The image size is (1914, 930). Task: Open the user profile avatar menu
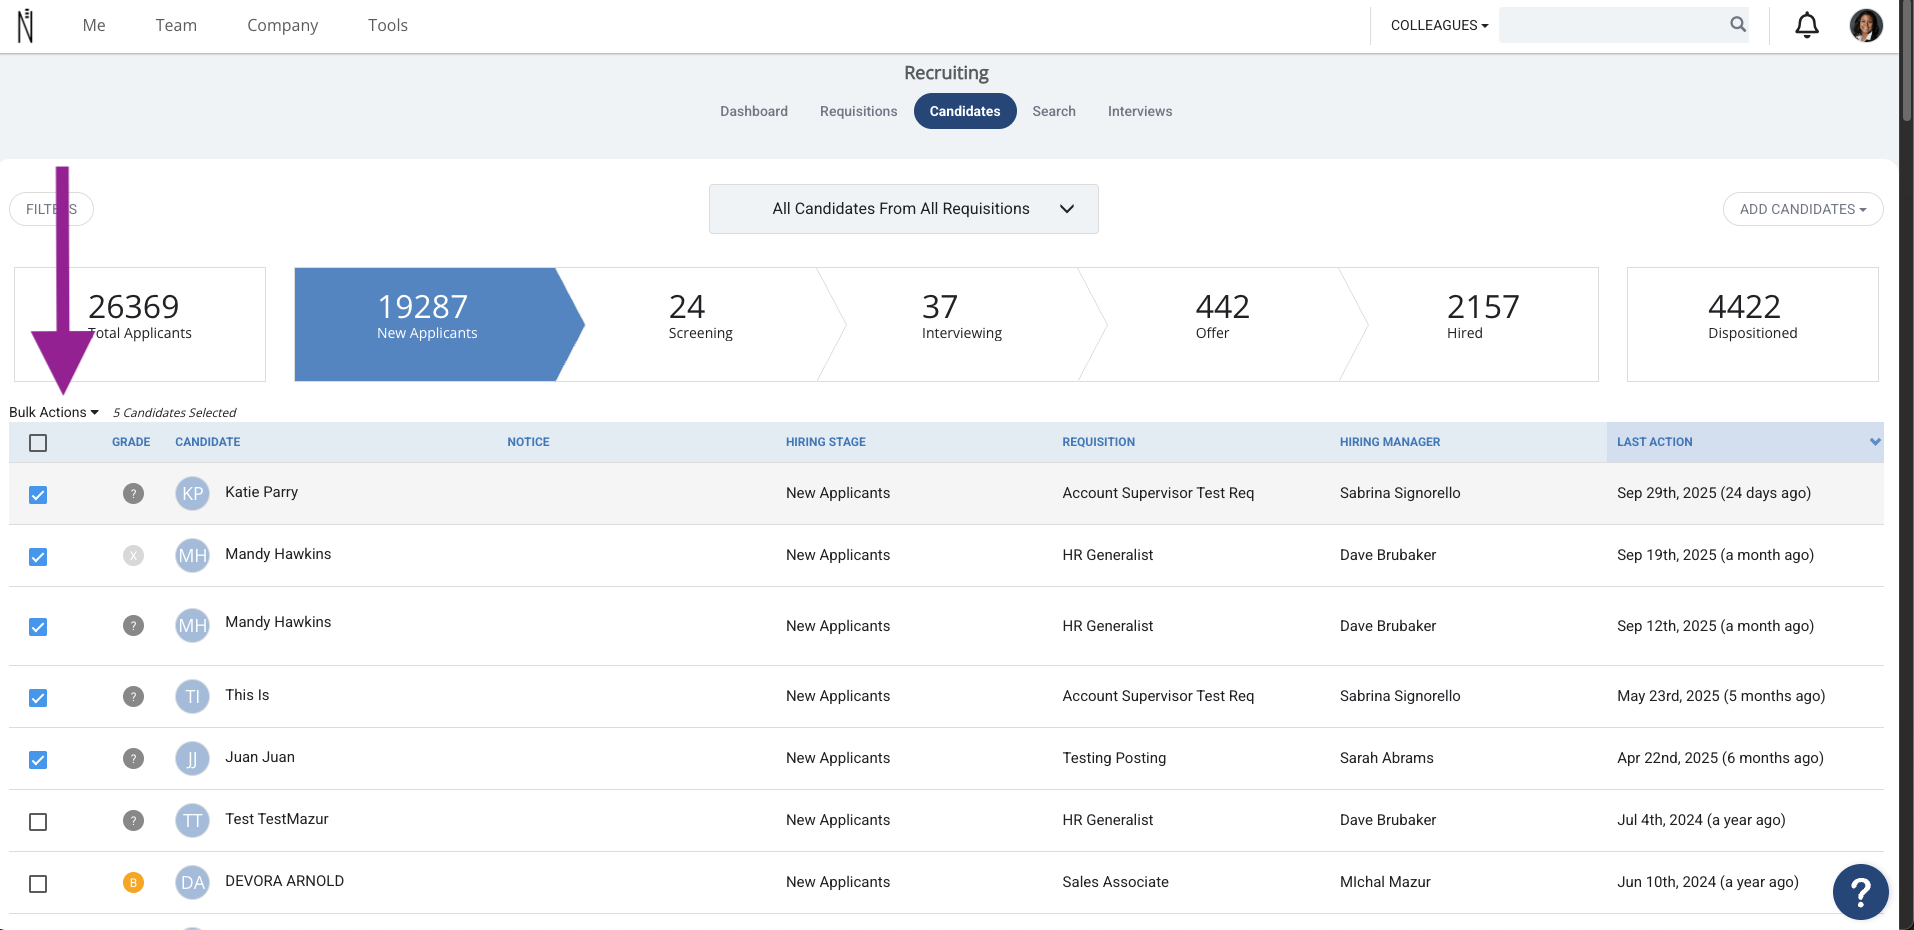[x=1866, y=25]
